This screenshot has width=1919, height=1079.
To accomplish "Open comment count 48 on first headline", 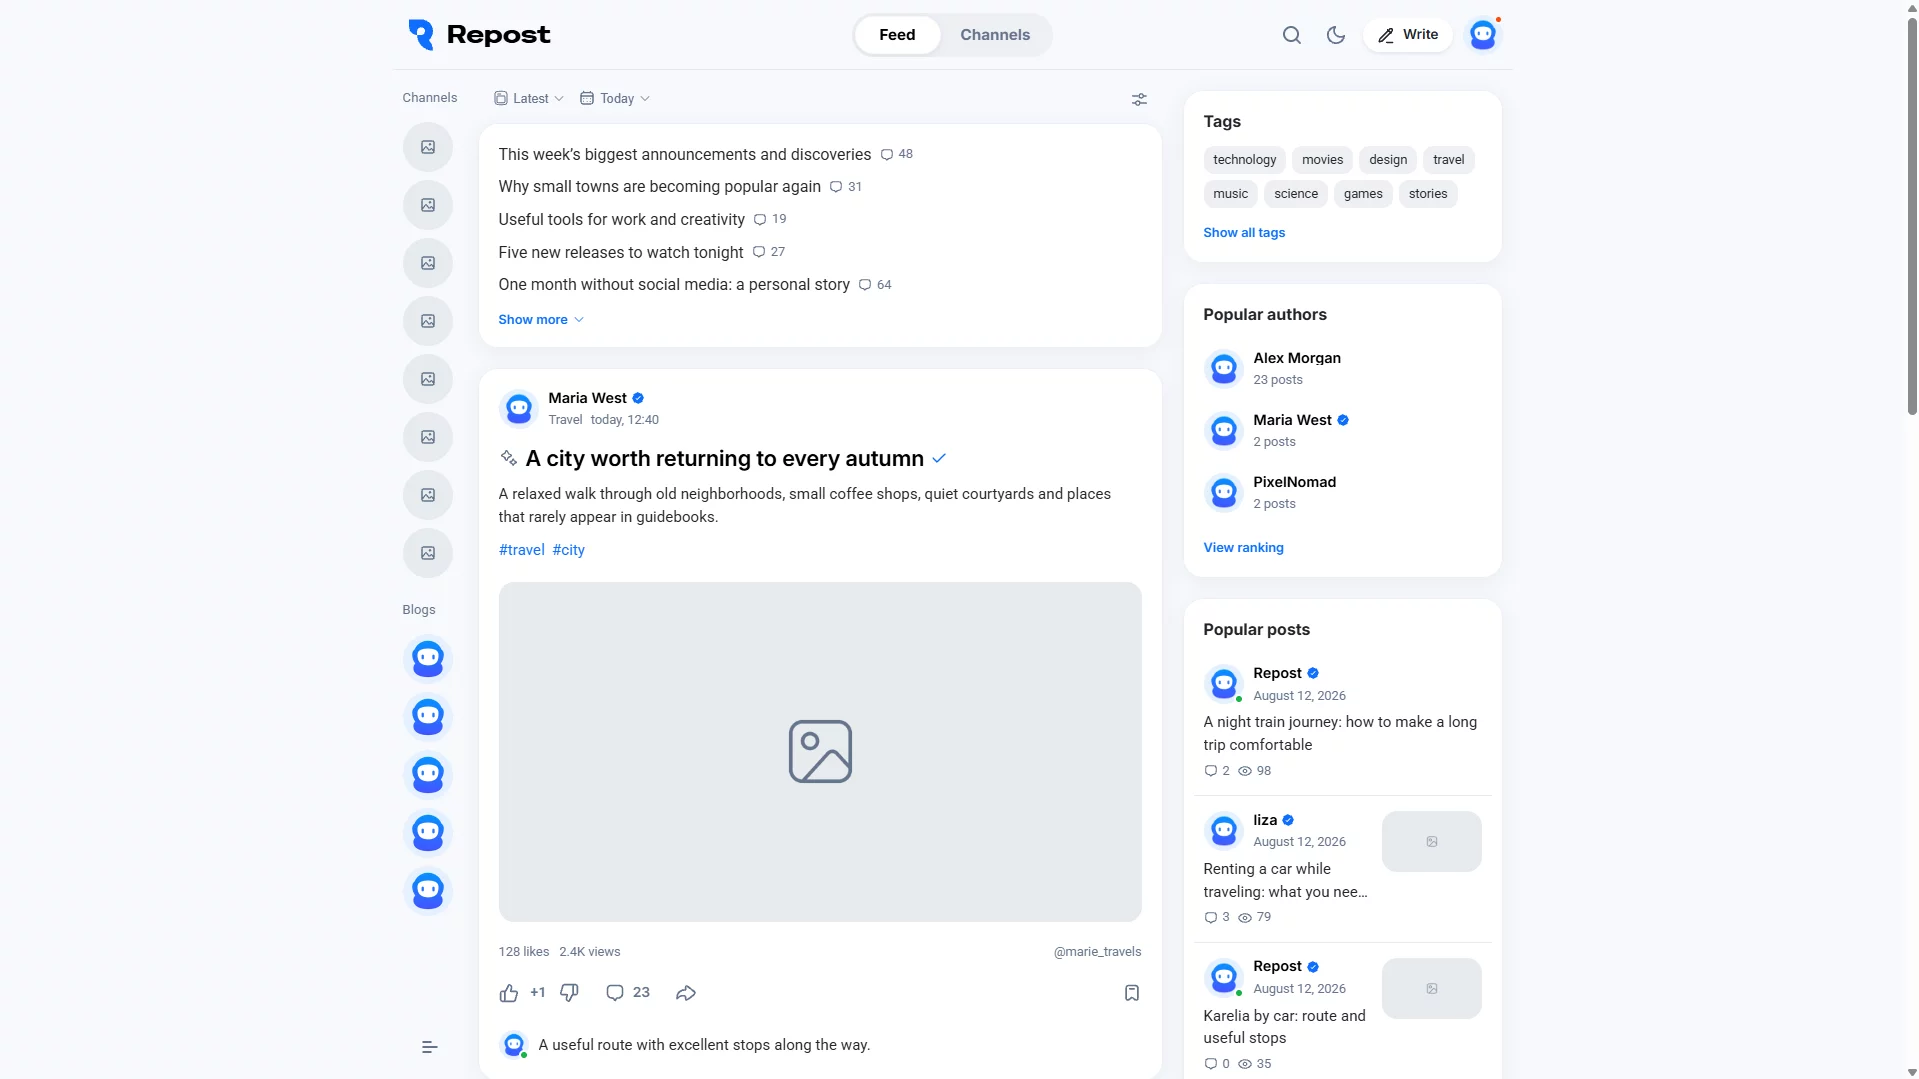I will tap(897, 154).
